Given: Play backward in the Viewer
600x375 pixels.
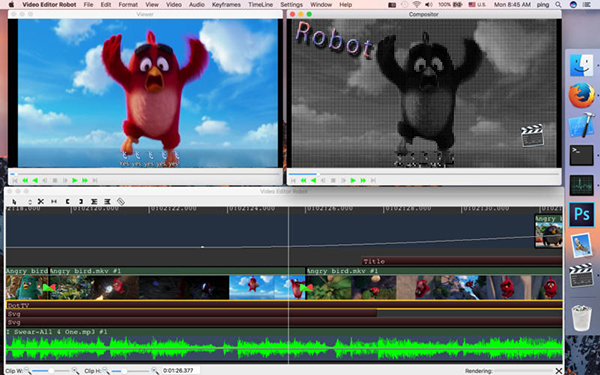Looking at the screenshot, I should [35, 180].
